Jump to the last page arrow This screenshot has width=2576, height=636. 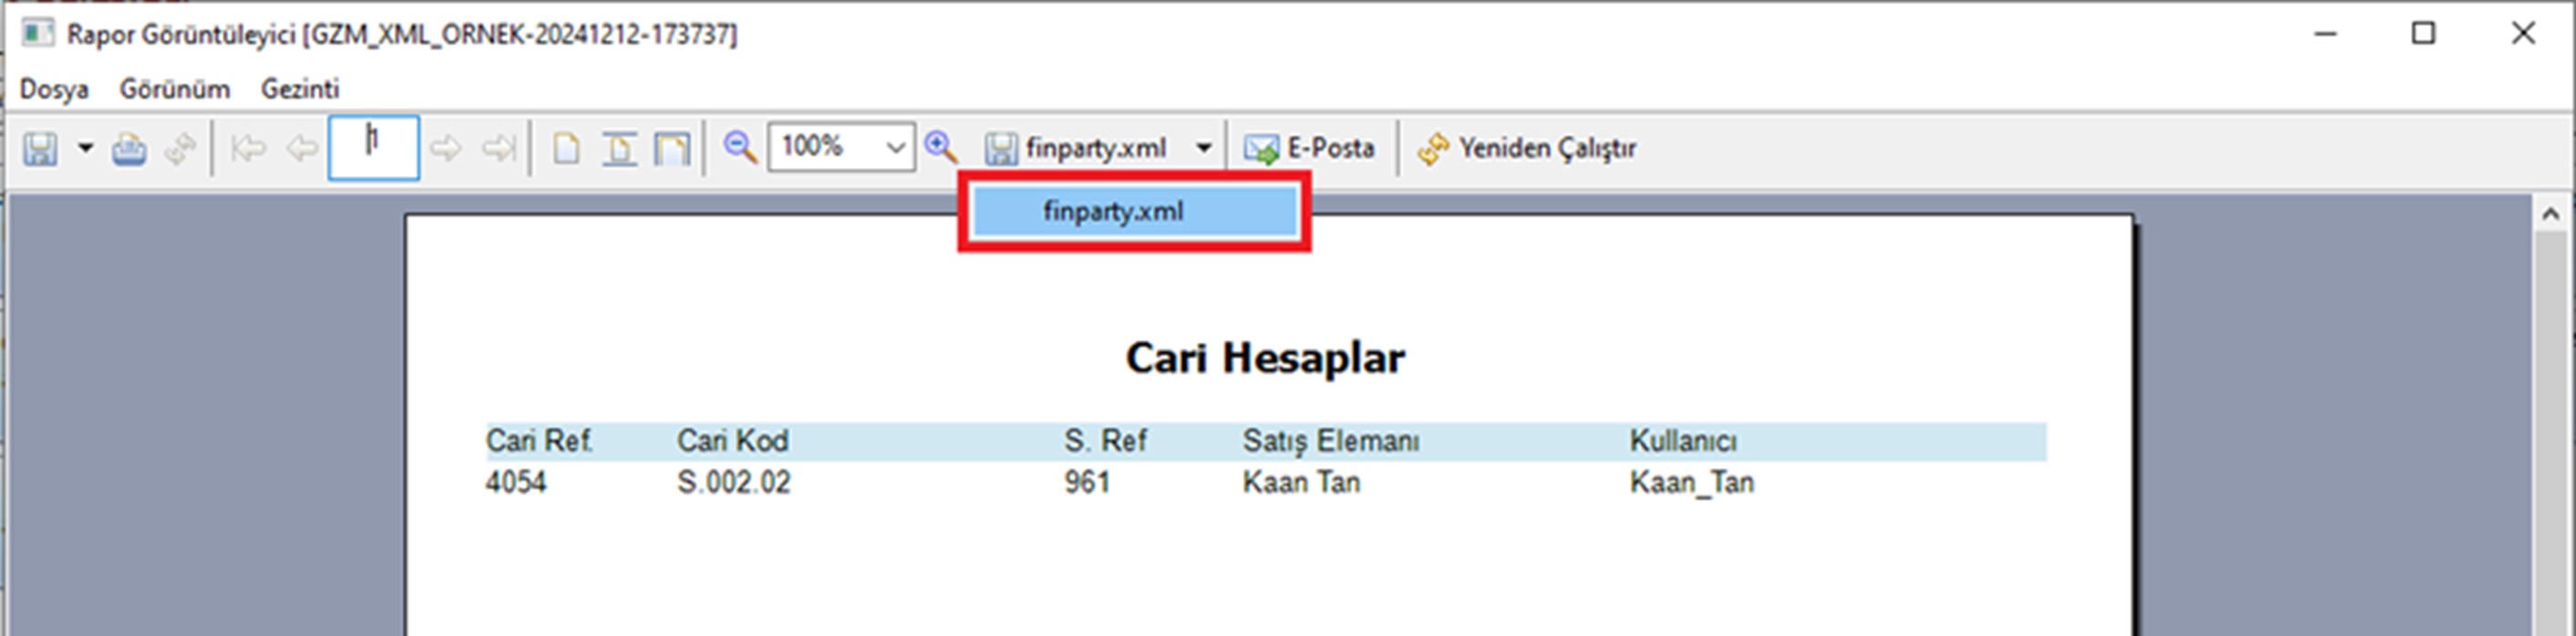[498, 149]
